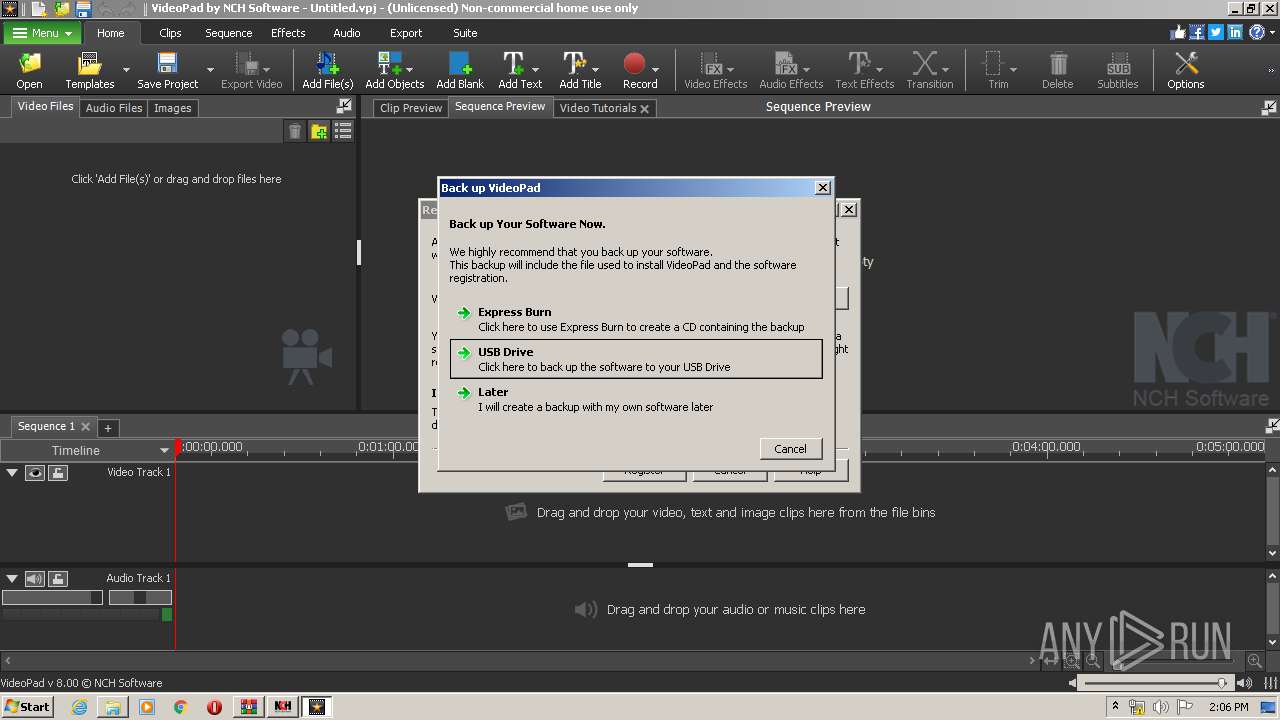The image size is (1280, 720).
Task: Click the bin trash icon in Video Files panel
Action: coord(295,131)
